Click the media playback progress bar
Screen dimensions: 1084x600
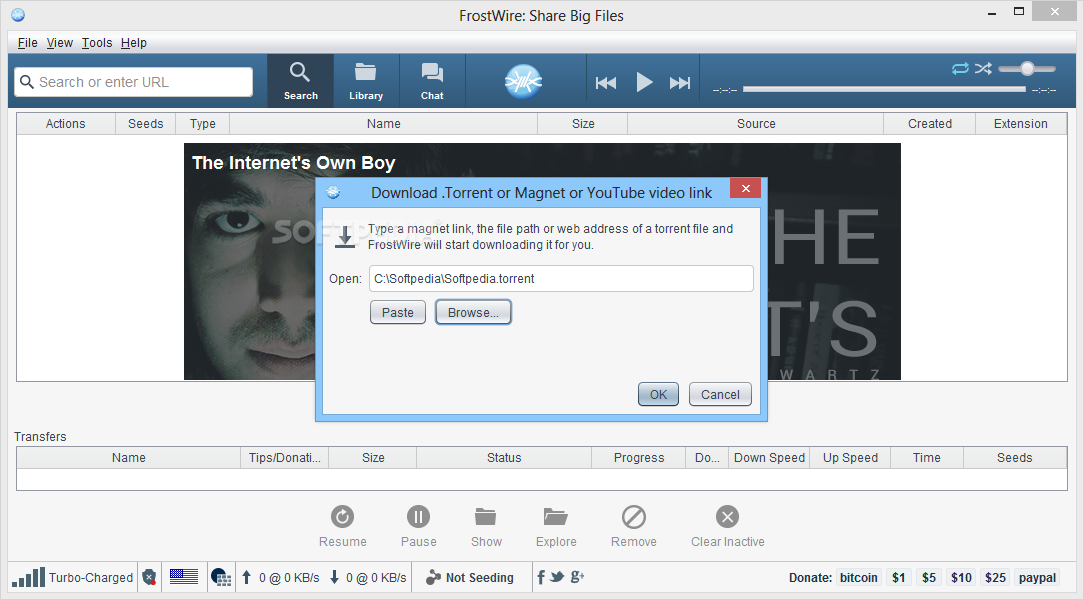pyautogui.click(x=884, y=89)
